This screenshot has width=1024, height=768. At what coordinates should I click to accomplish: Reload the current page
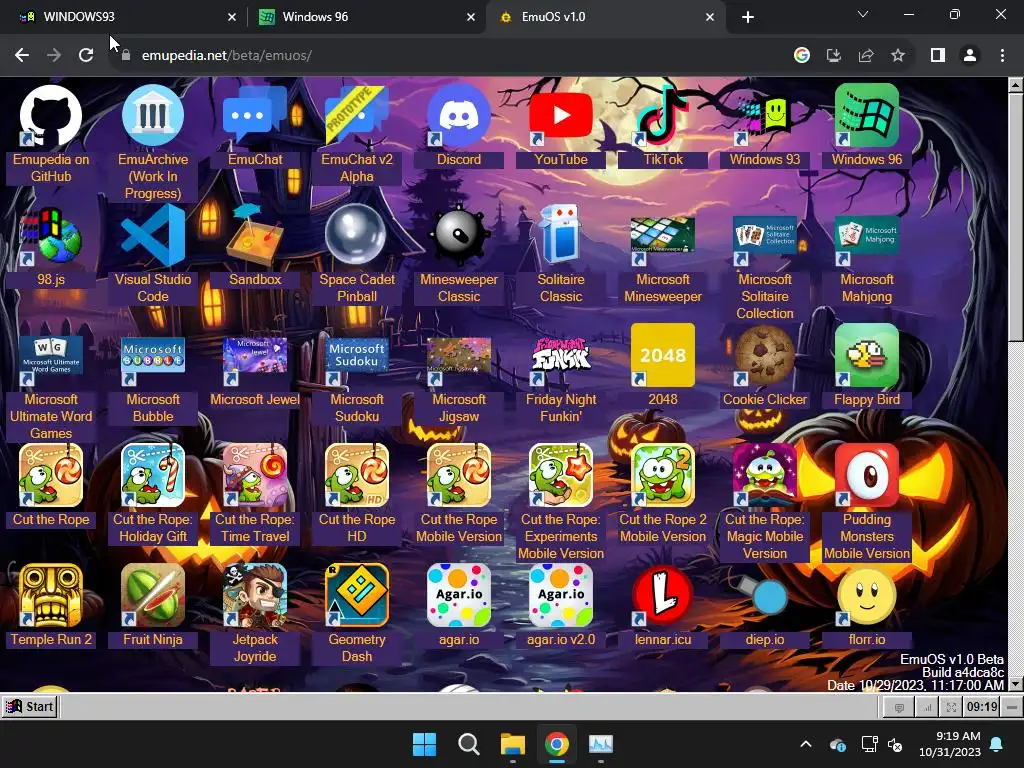[86, 56]
